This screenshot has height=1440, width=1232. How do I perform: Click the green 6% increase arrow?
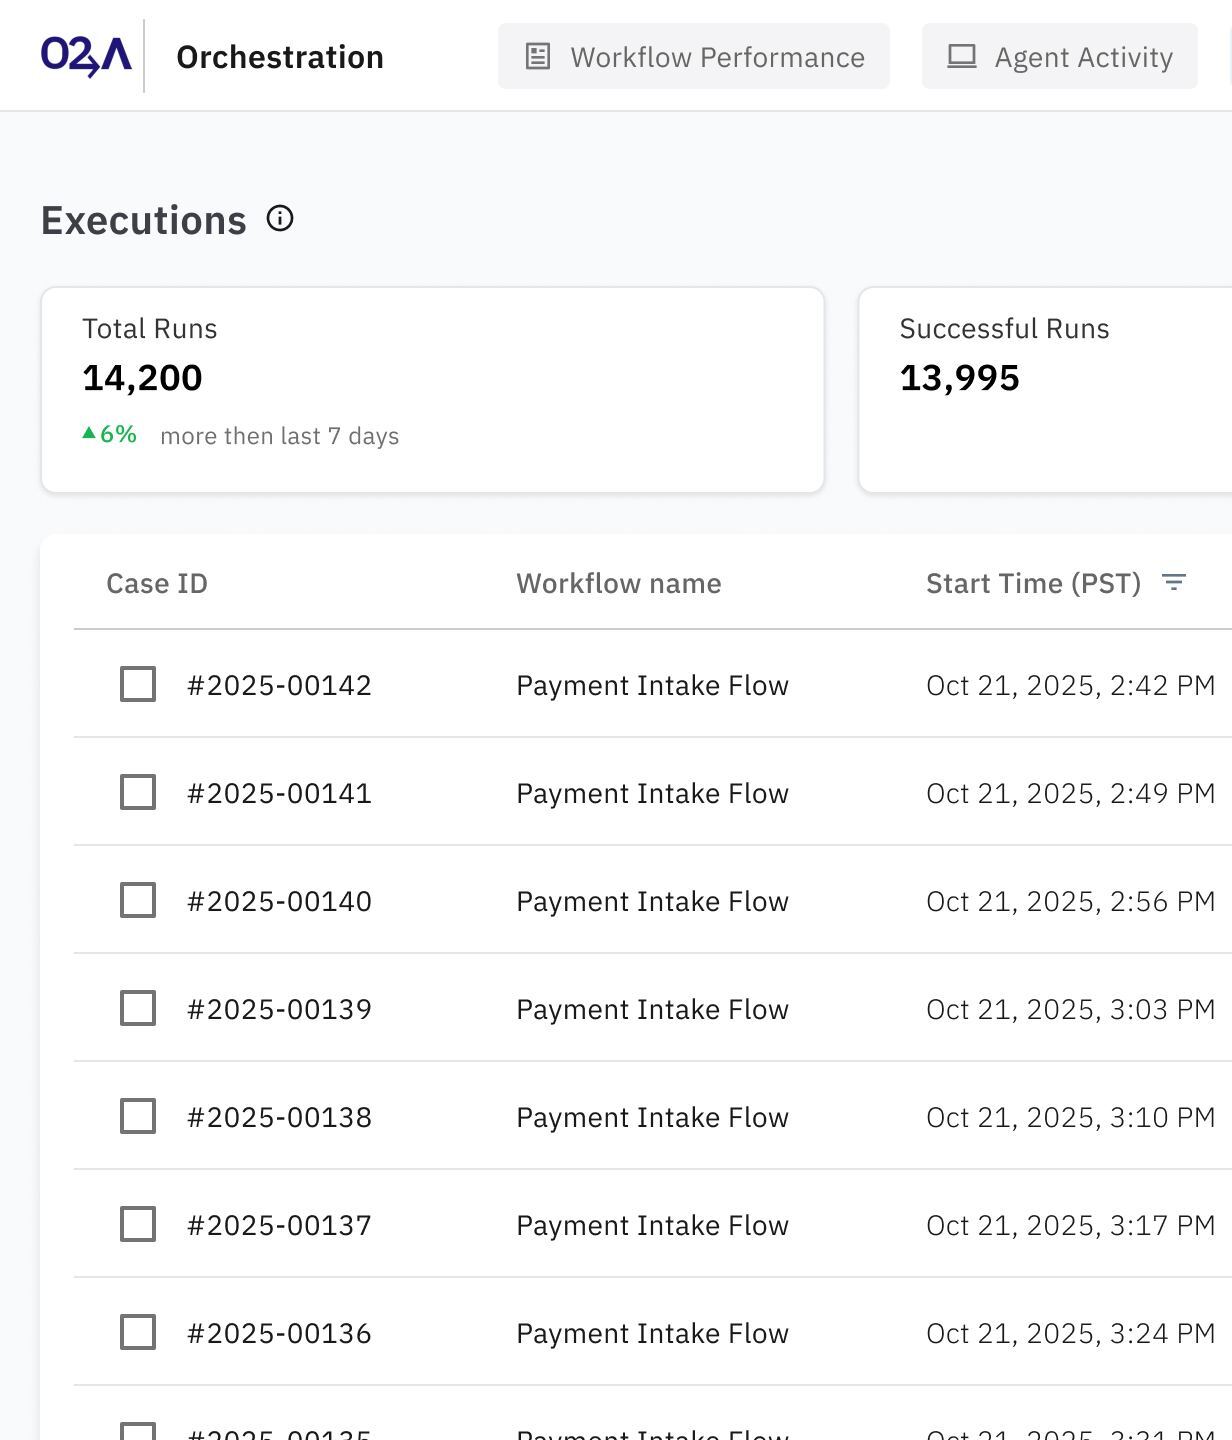89,434
